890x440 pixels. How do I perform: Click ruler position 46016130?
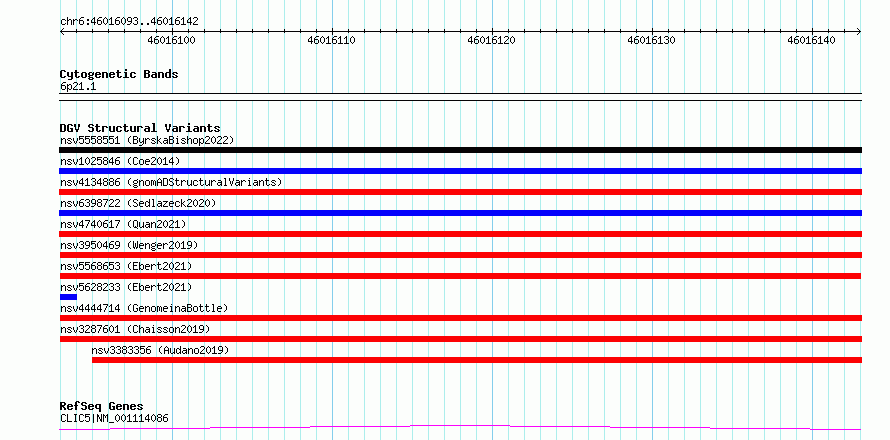(652, 41)
